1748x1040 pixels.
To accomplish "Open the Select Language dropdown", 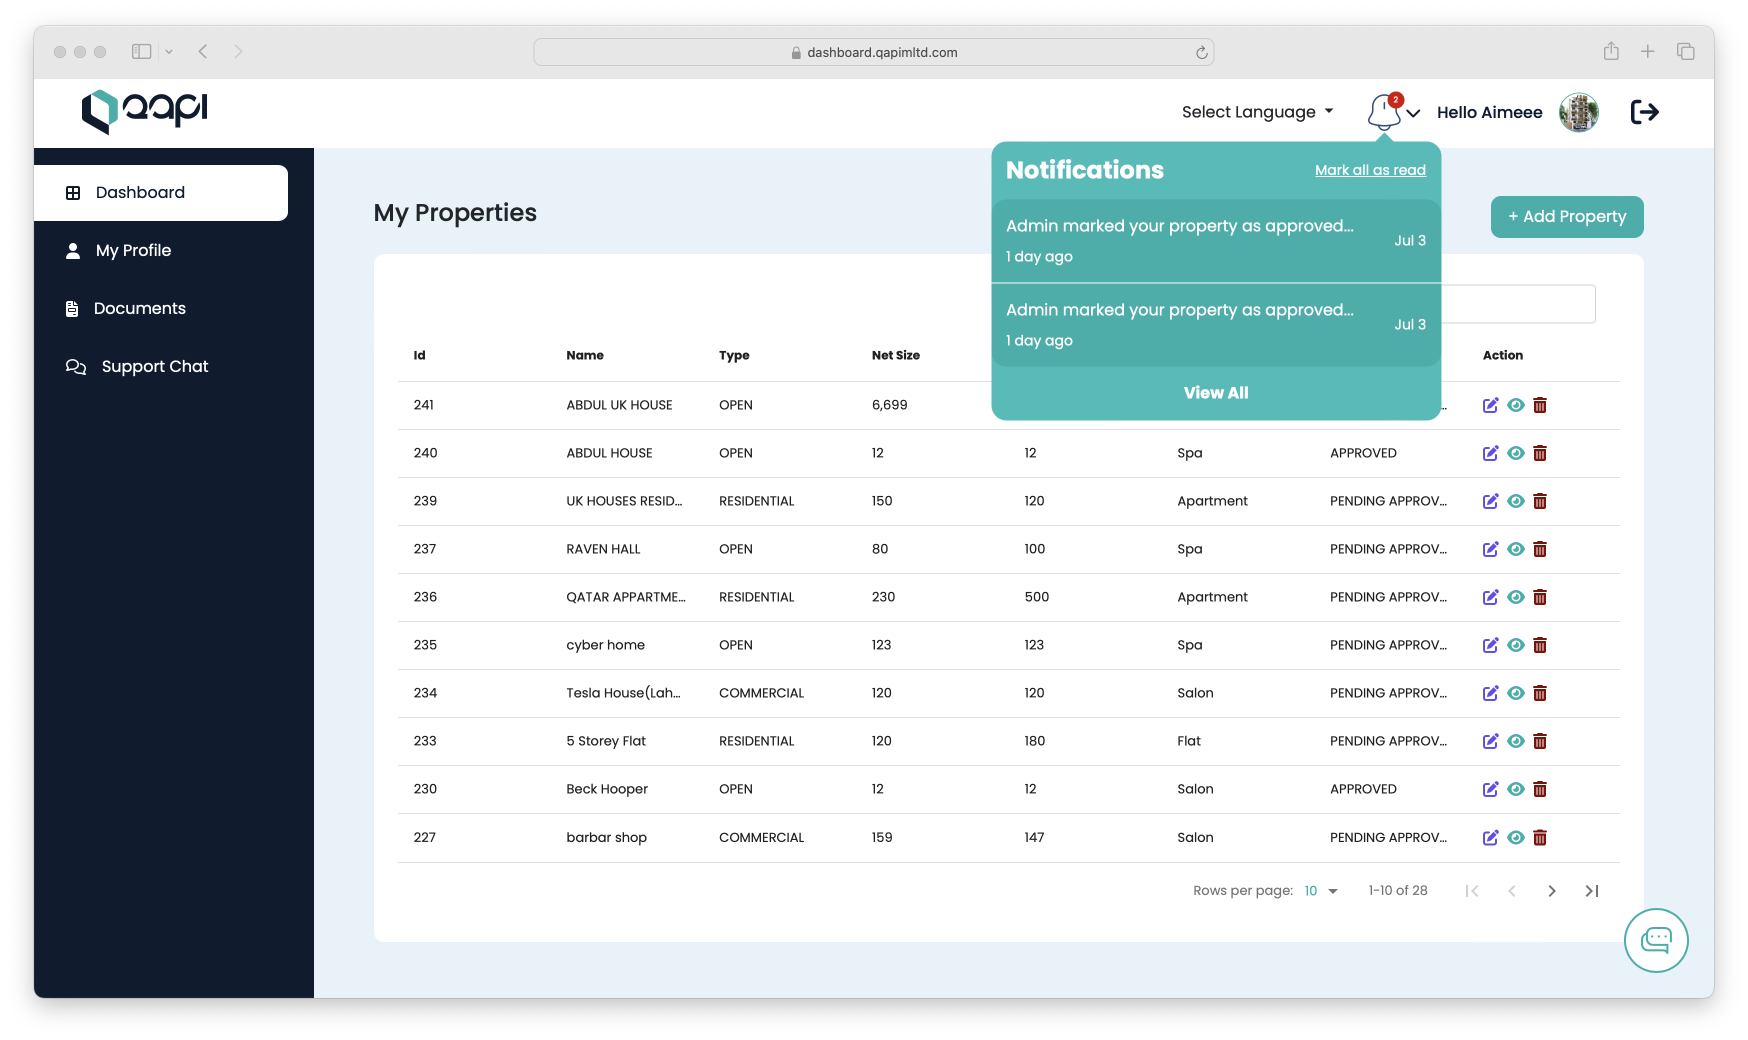I will point(1257,112).
